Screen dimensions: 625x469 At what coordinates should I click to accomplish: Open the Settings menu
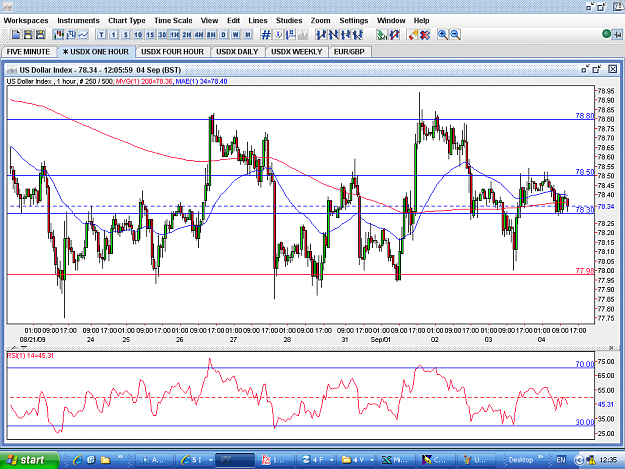tap(354, 20)
